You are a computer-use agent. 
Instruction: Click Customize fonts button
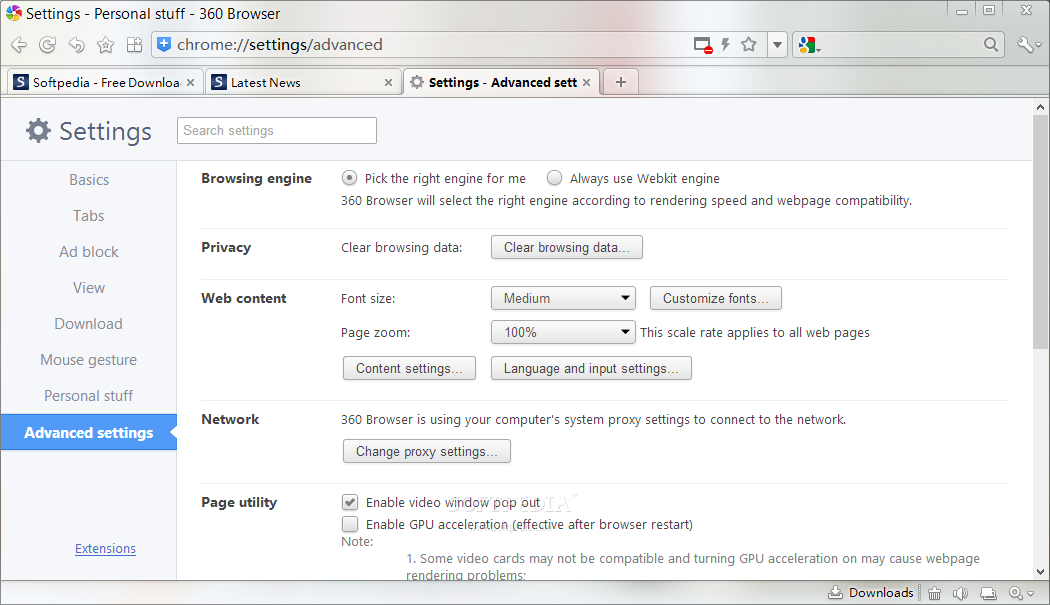click(715, 298)
